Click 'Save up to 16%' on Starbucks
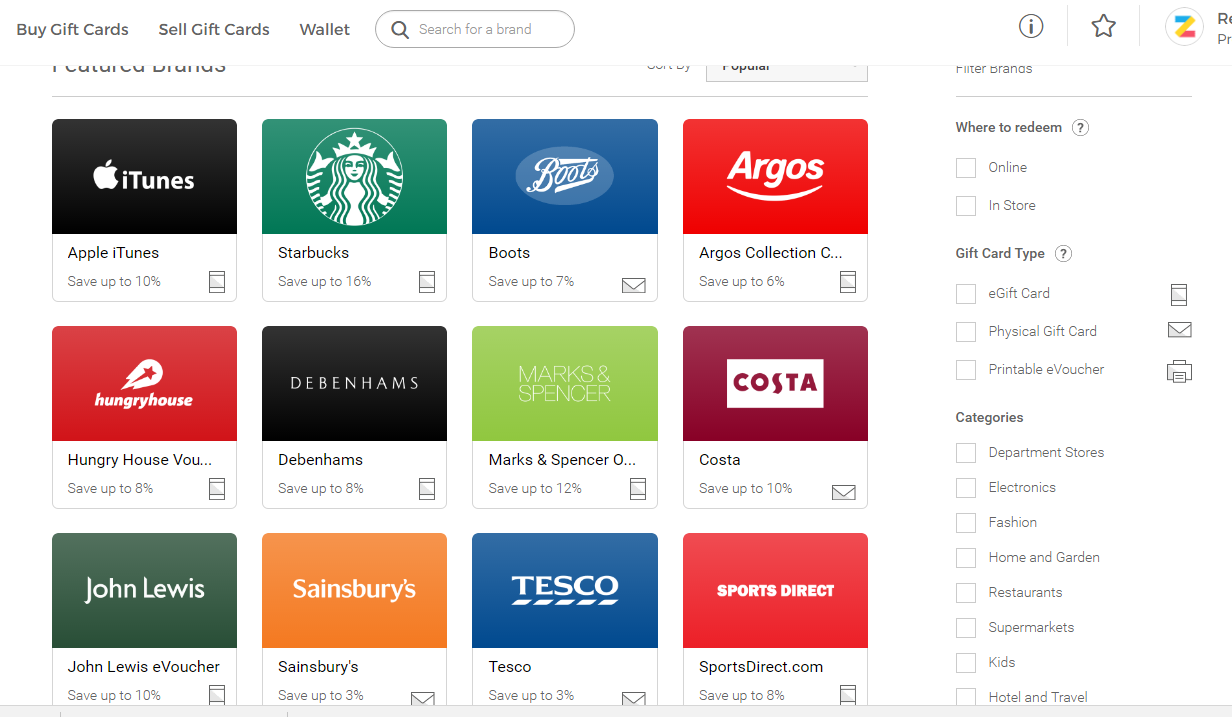Viewport: 1232px width, 717px height. click(324, 282)
